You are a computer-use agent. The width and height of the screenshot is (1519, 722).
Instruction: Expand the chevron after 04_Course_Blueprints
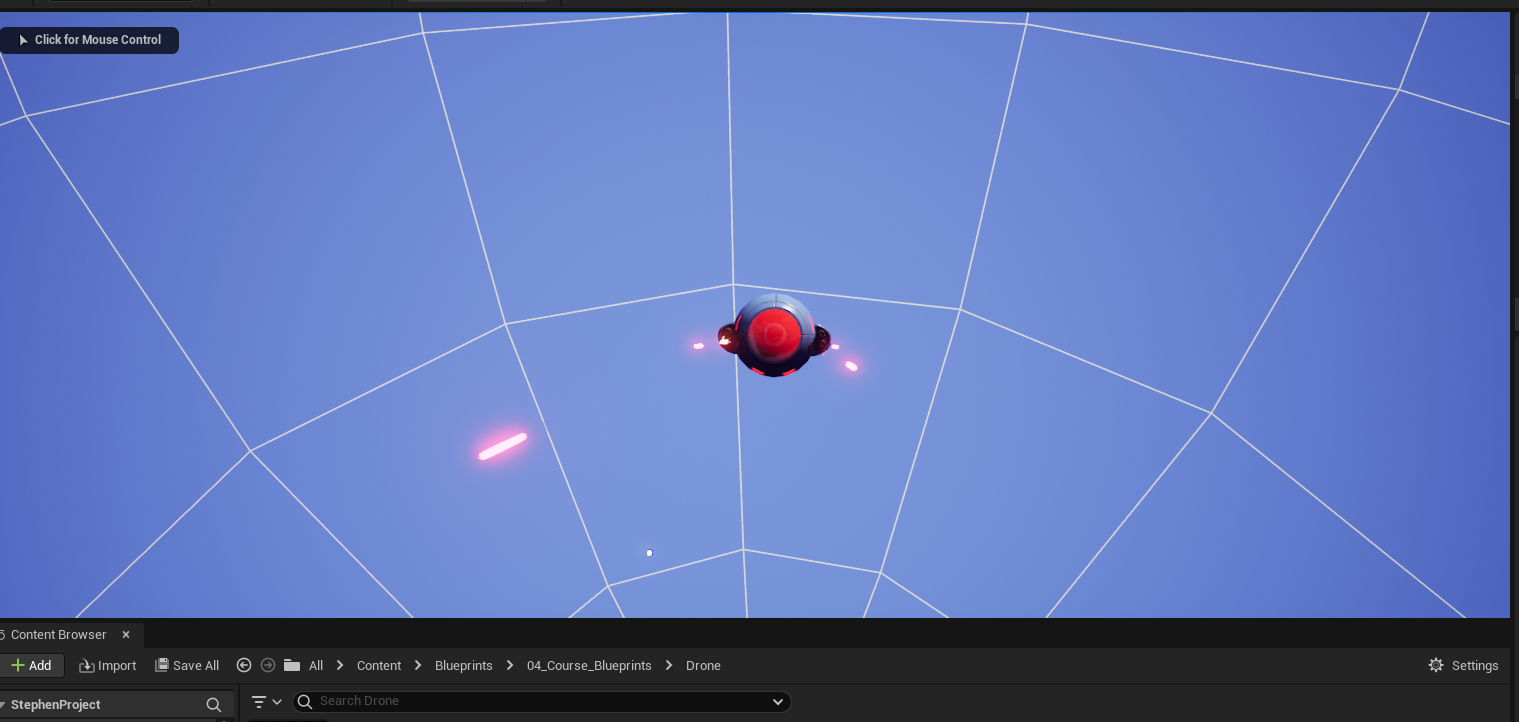(669, 666)
